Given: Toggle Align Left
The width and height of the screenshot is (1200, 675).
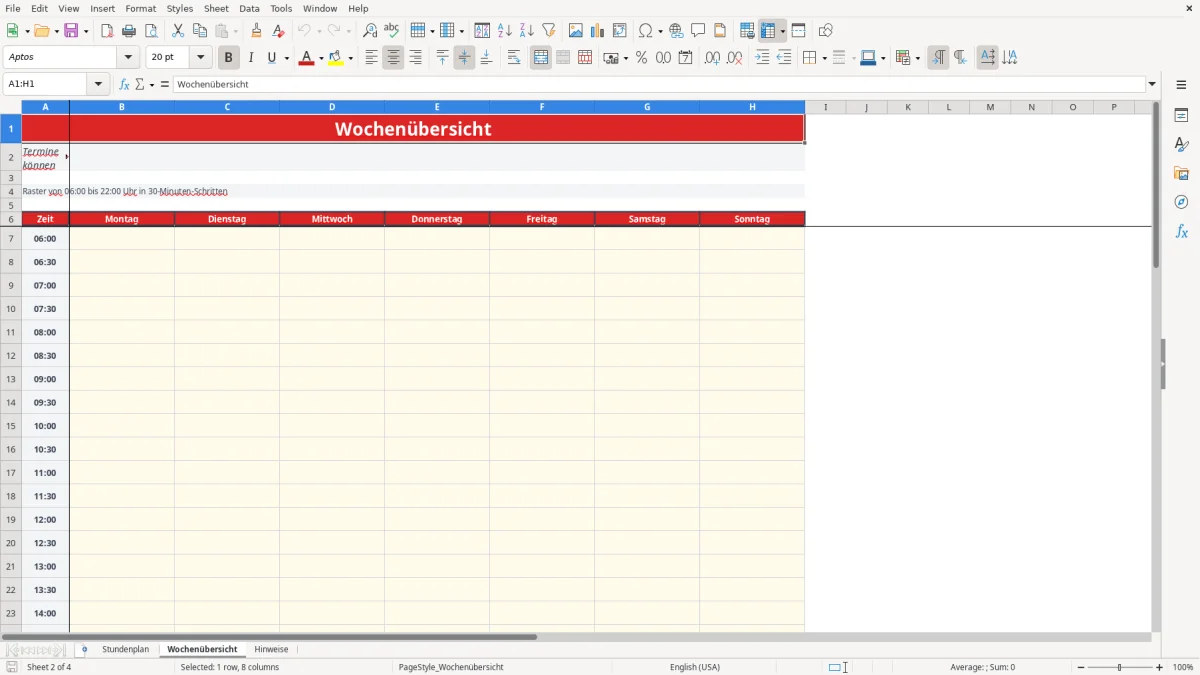Looking at the screenshot, I should coord(371,58).
